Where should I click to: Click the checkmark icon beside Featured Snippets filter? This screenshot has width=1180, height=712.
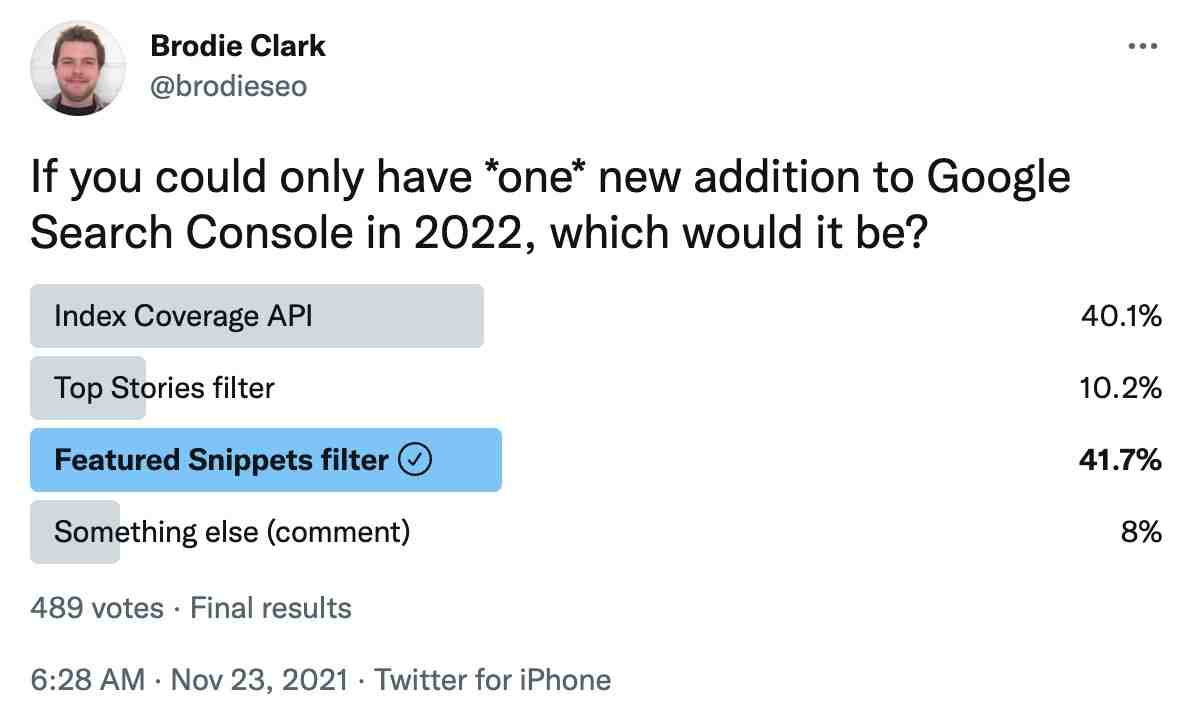point(415,459)
